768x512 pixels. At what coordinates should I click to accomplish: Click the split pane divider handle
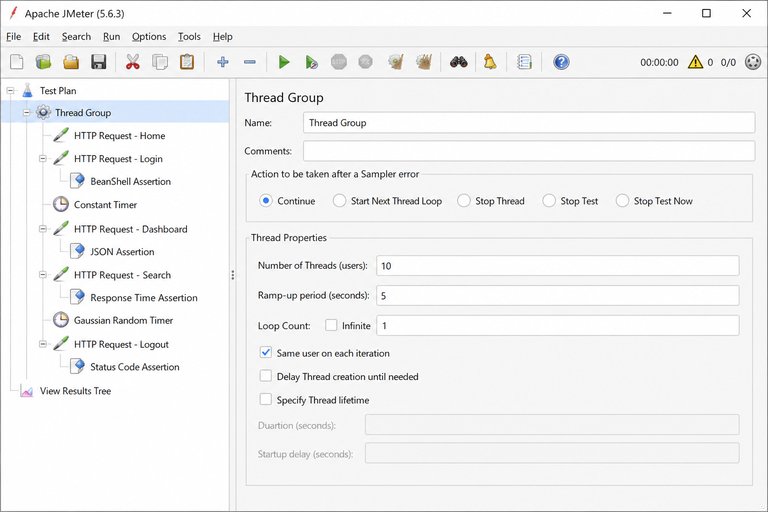233,275
